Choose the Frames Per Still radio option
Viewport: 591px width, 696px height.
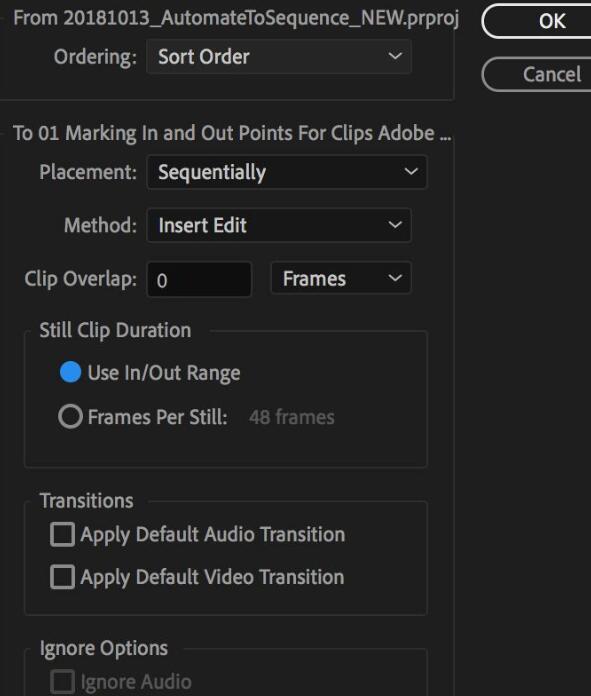(x=70, y=416)
